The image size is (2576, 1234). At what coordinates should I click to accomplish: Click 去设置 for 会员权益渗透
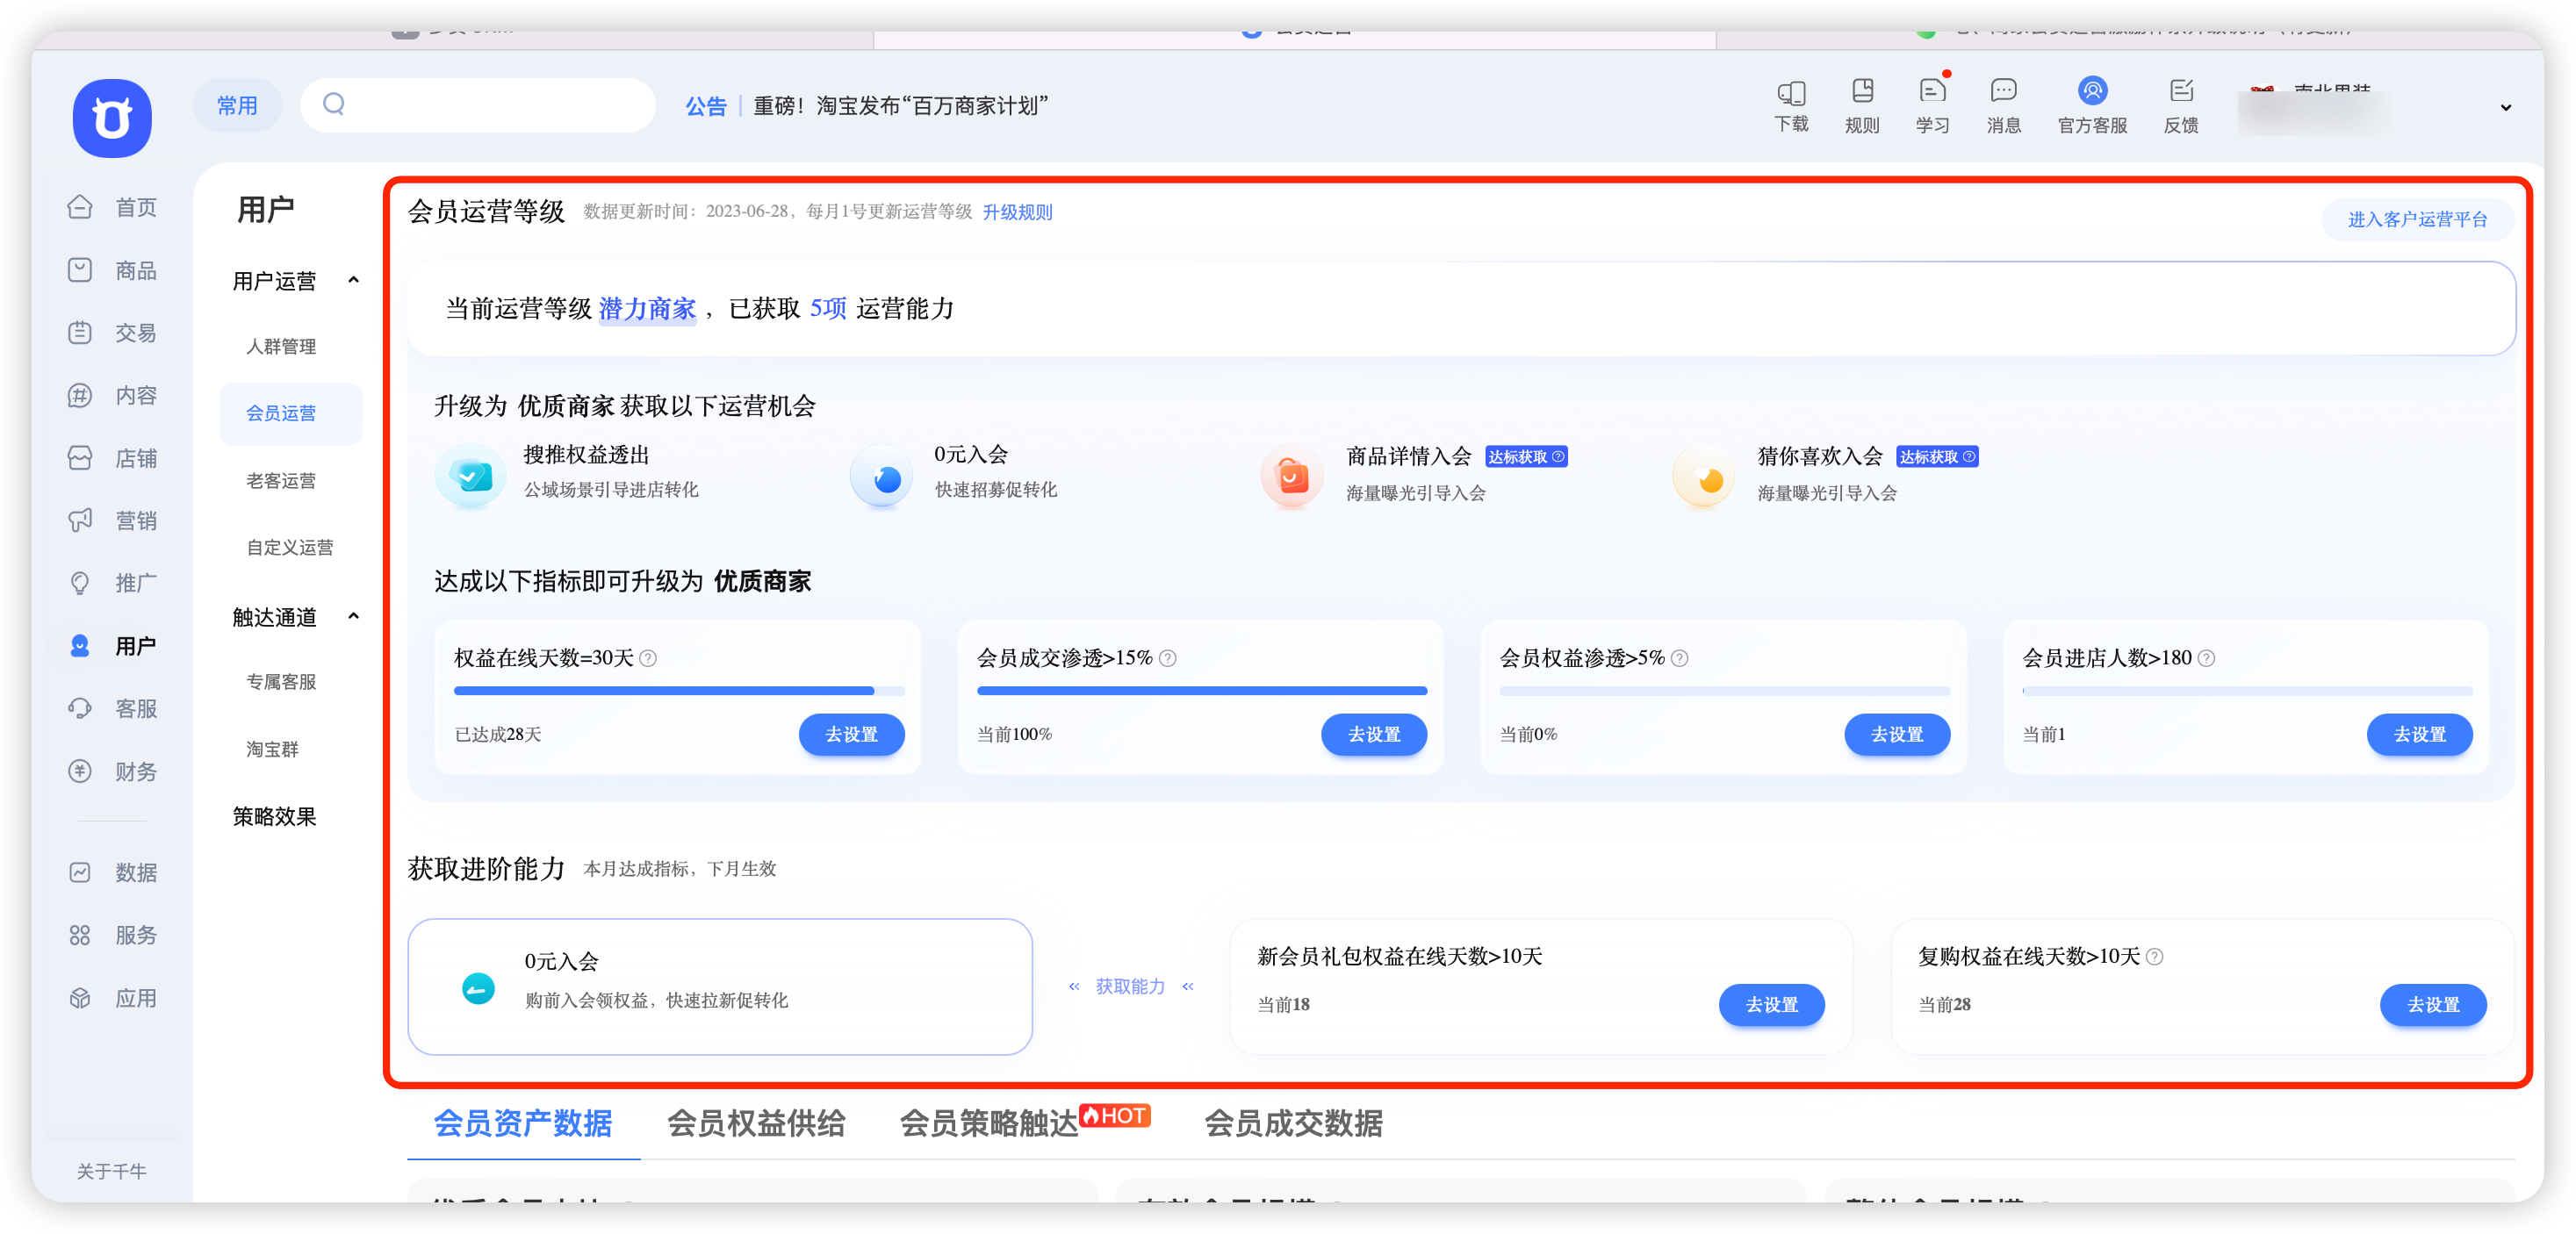1897,734
